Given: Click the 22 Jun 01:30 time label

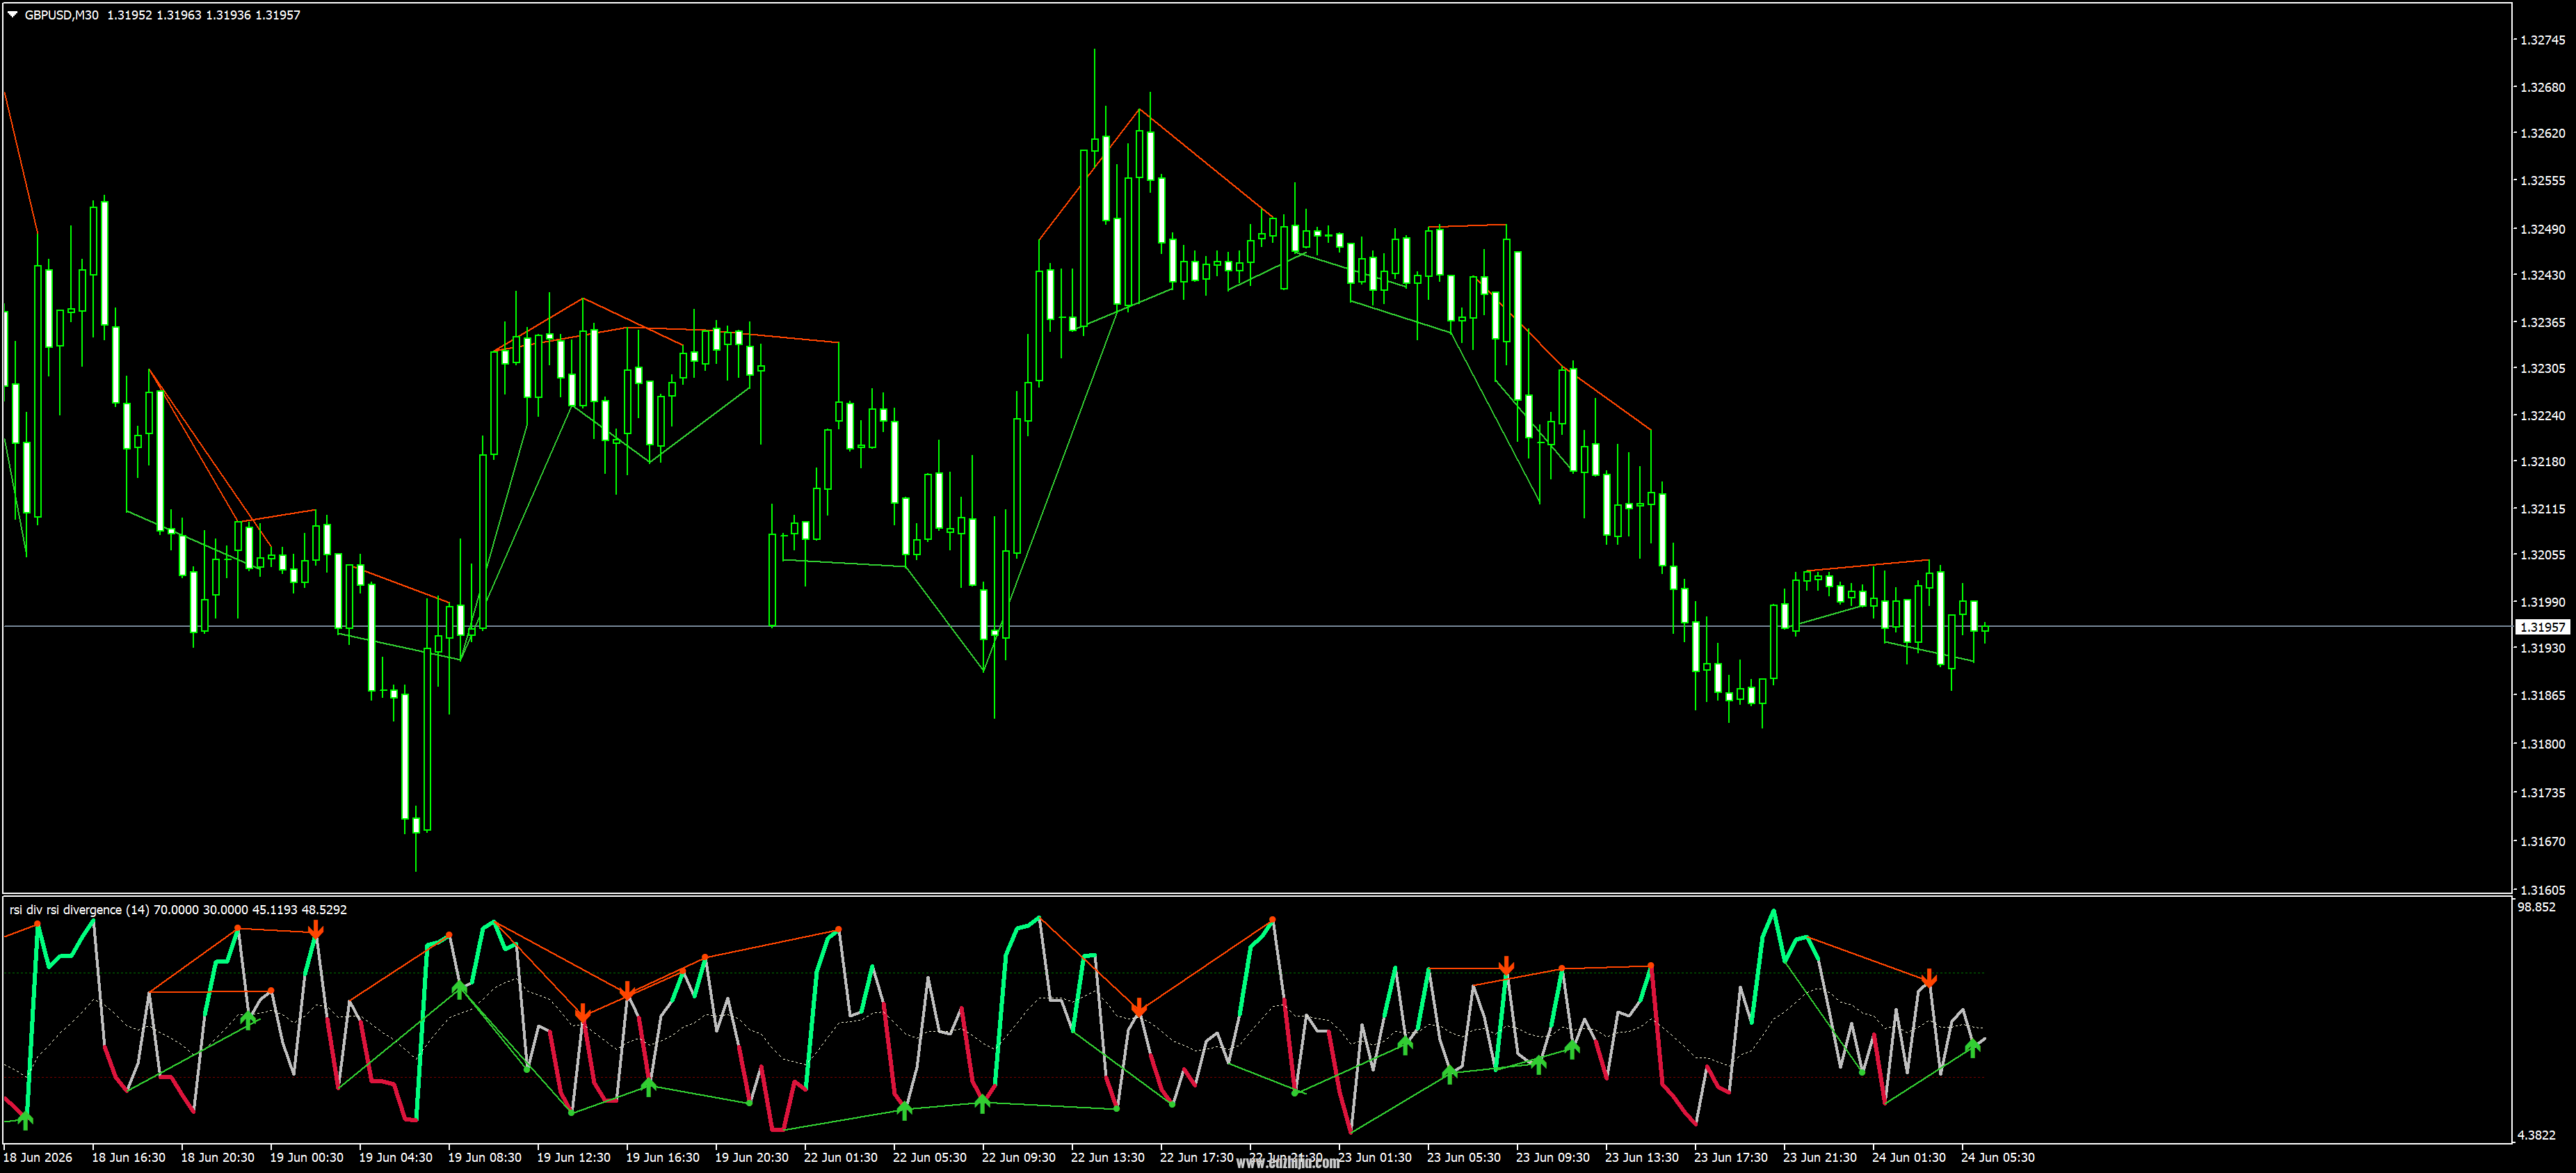Looking at the screenshot, I should (x=840, y=1157).
